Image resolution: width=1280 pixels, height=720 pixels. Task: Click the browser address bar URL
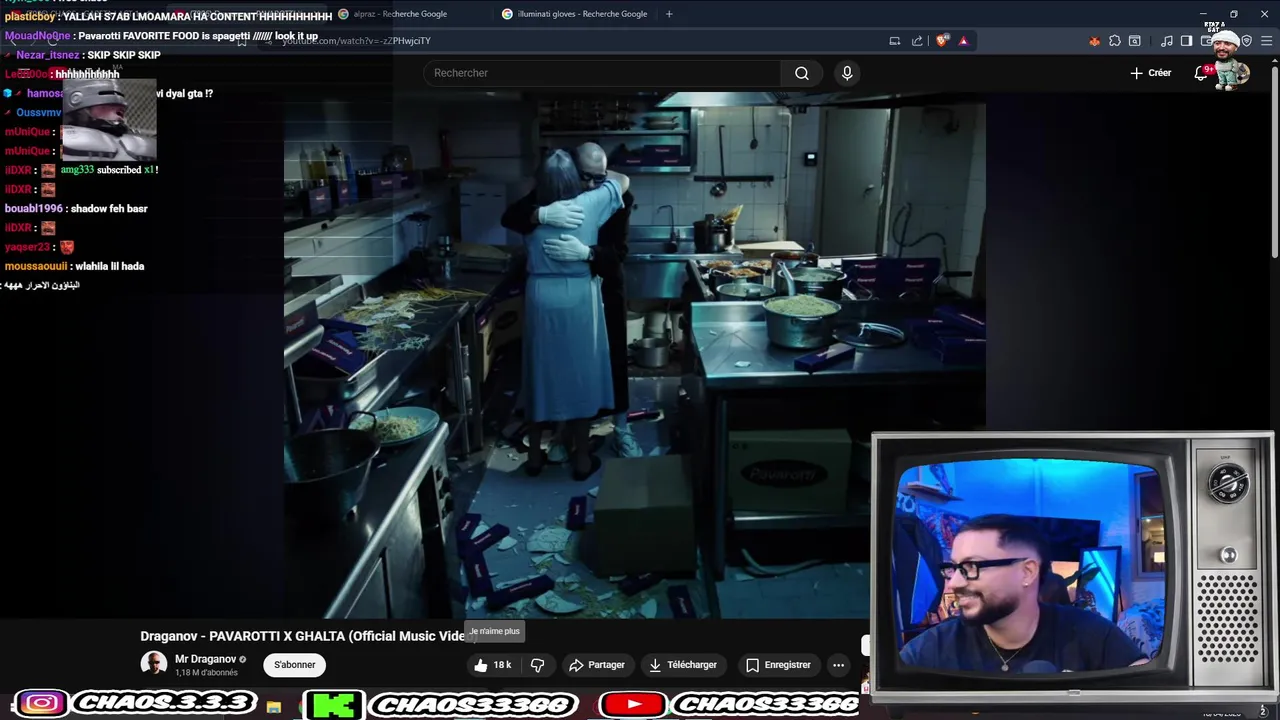click(x=356, y=41)
